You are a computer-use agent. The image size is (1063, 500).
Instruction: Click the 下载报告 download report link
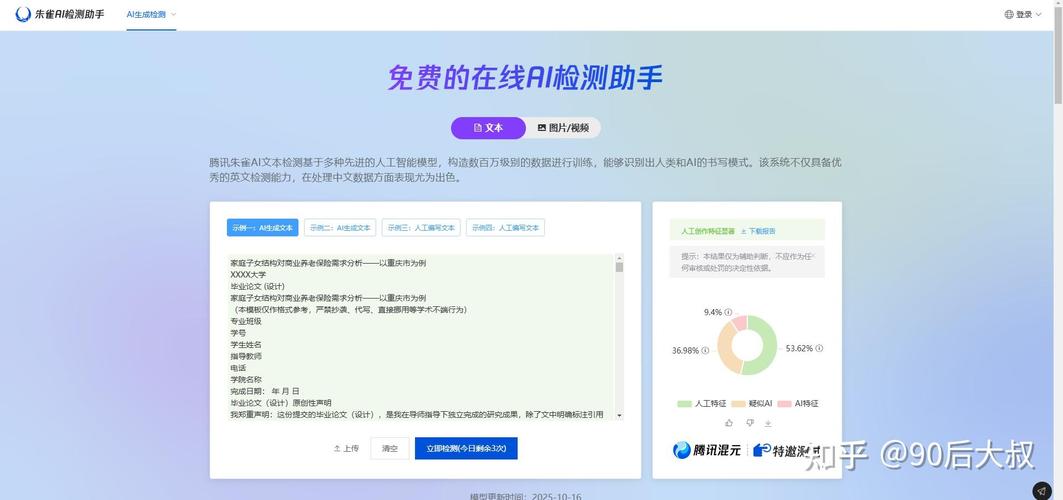[x=758, y=231]
